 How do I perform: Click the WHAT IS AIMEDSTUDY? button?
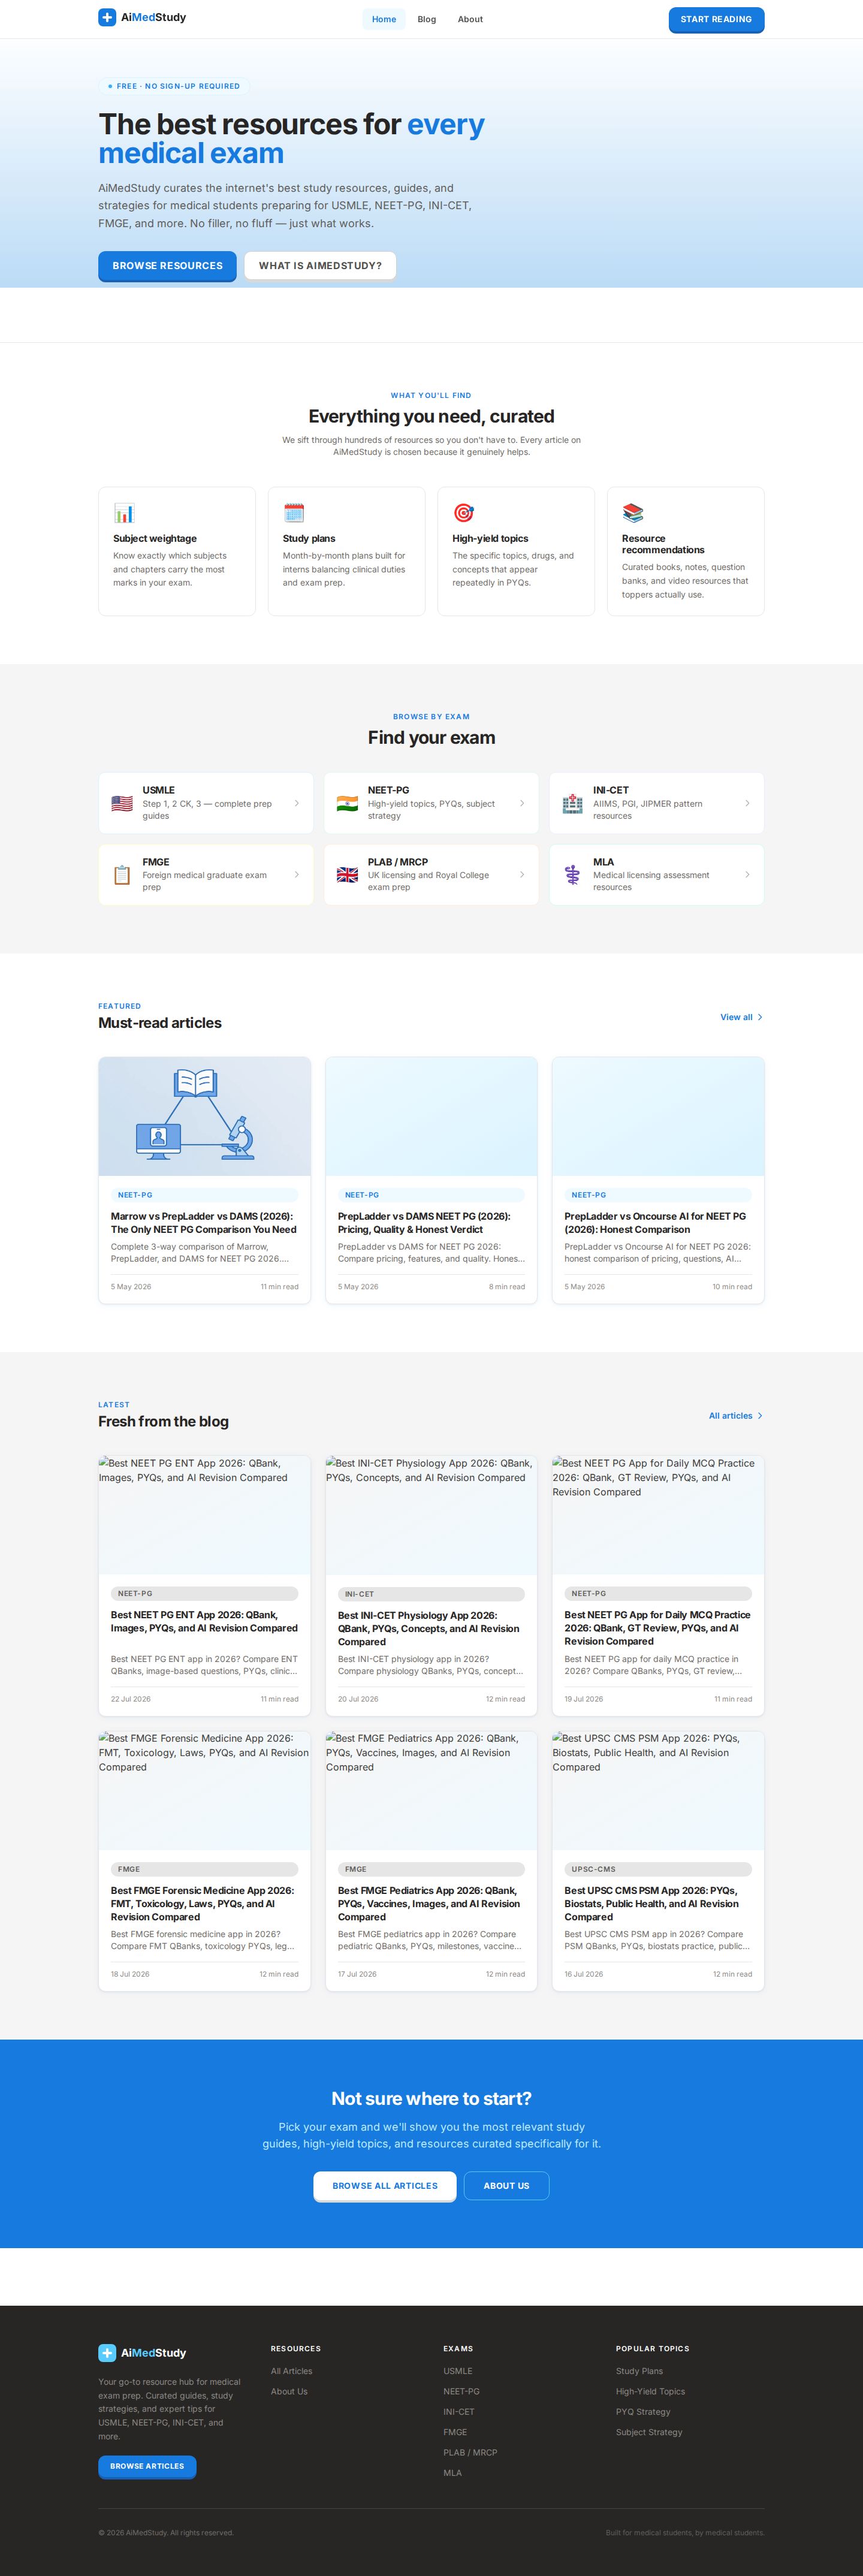click(320, 266)
